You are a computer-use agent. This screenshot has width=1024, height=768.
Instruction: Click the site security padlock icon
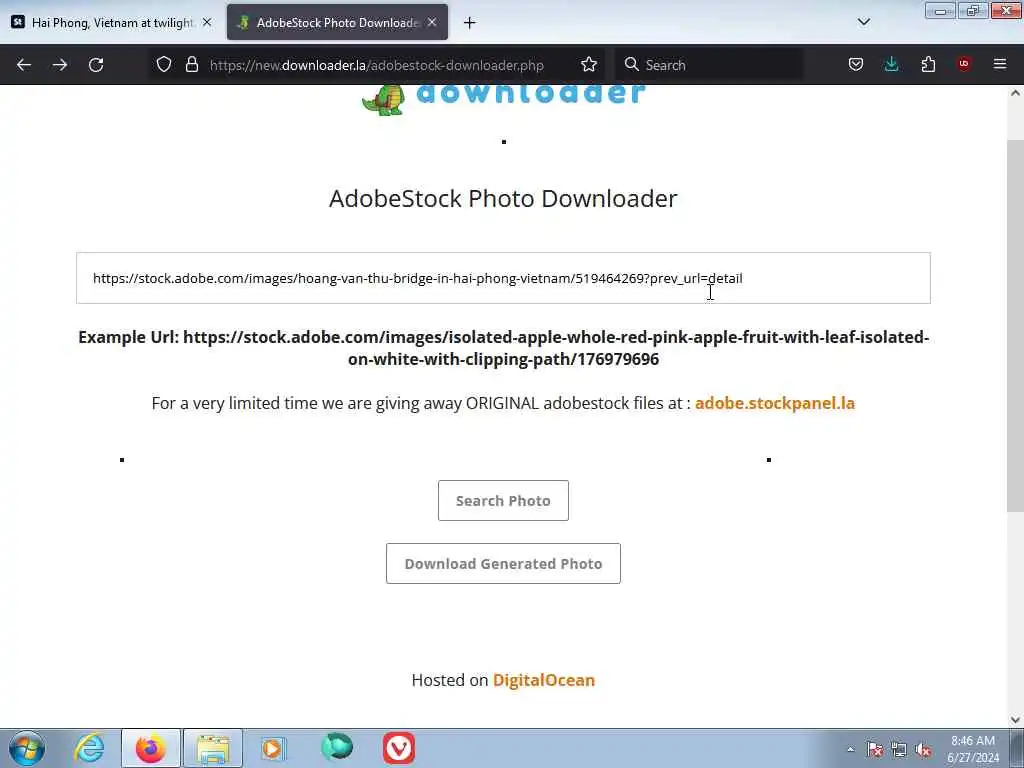pyautogui.click(x=191, y=65)
